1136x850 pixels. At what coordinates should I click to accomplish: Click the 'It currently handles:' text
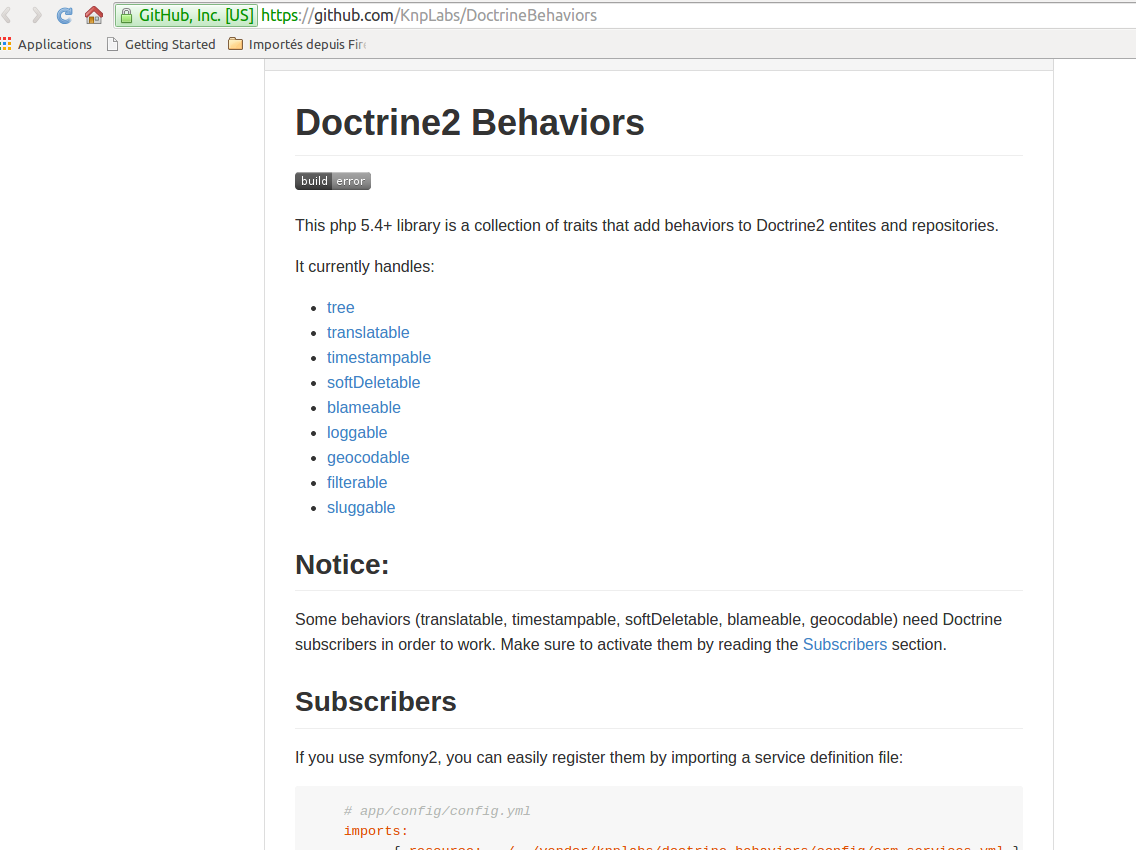364,267
